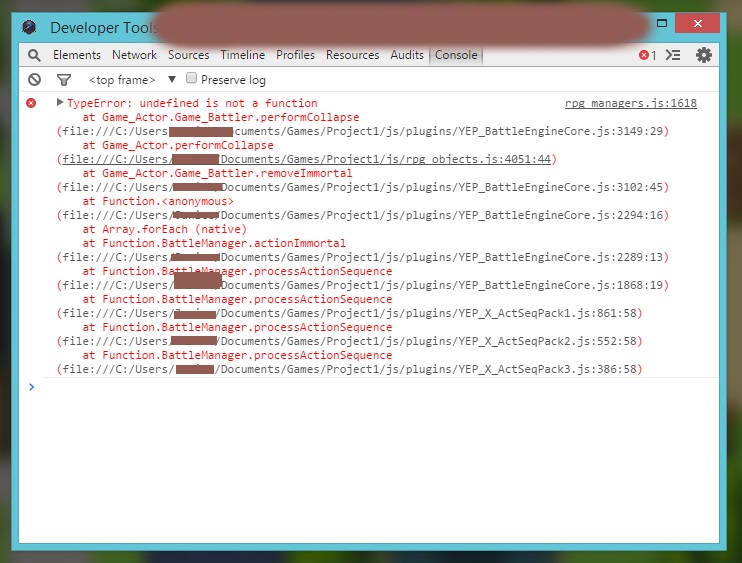Maximize the Developer Tools window

click(x=662, y=23)
